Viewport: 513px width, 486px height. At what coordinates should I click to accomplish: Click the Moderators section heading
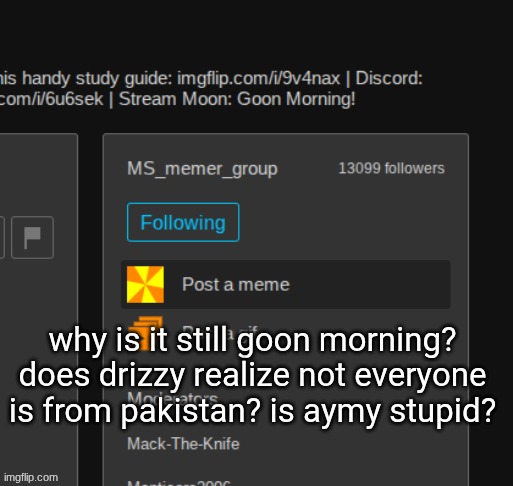(172, 398)
